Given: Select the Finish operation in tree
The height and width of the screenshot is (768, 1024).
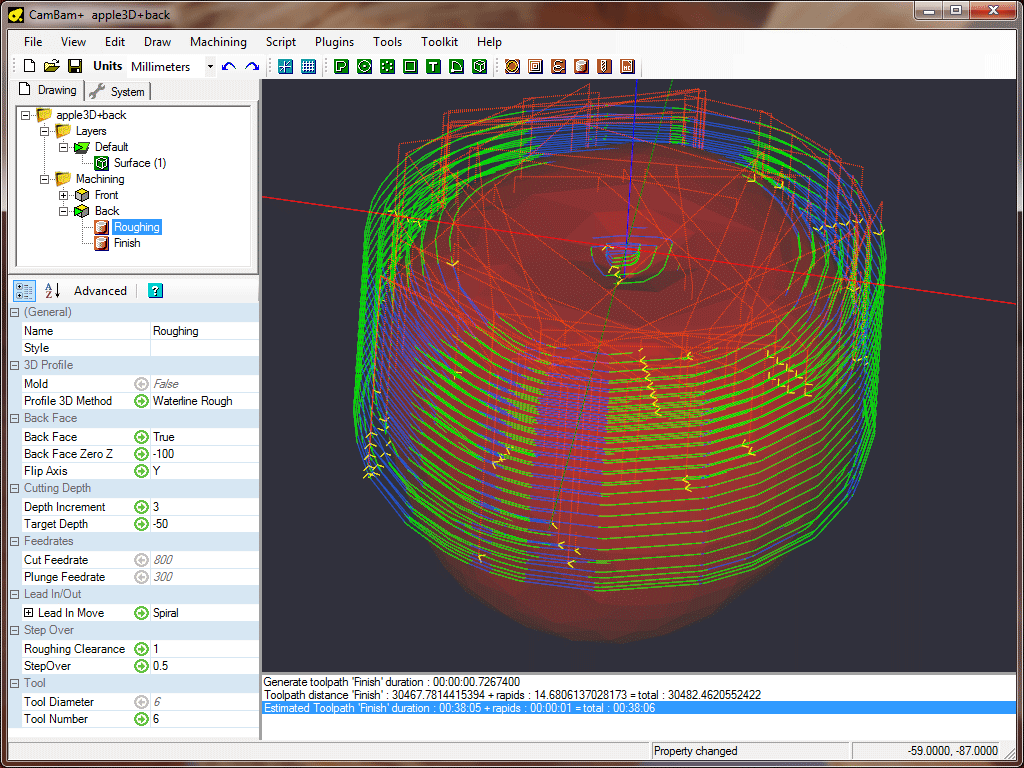Looking at the screenshot, I should pos(126,243).
